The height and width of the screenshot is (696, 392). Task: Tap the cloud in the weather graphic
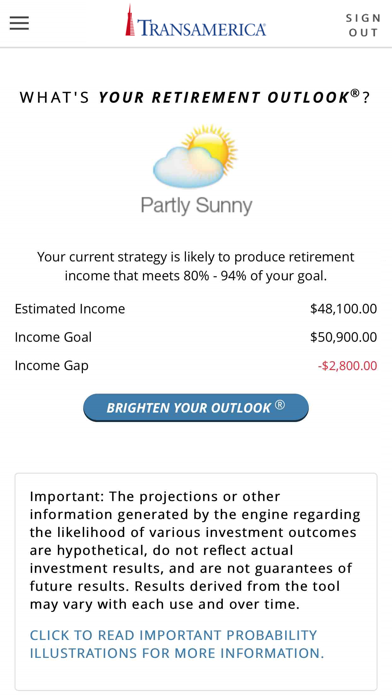tap(186, 168)
